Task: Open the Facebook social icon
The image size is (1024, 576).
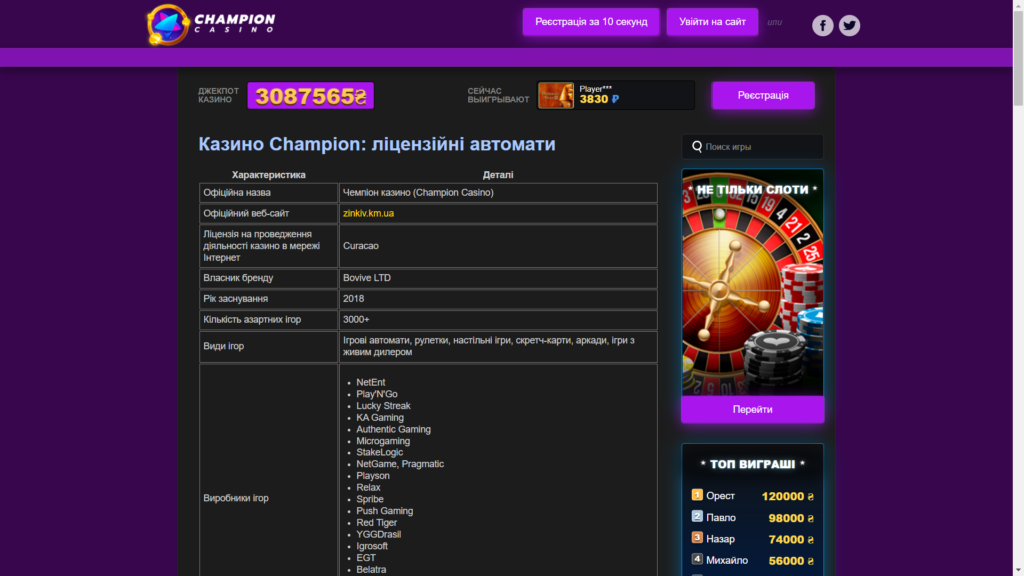Action: tap(822, 25)
